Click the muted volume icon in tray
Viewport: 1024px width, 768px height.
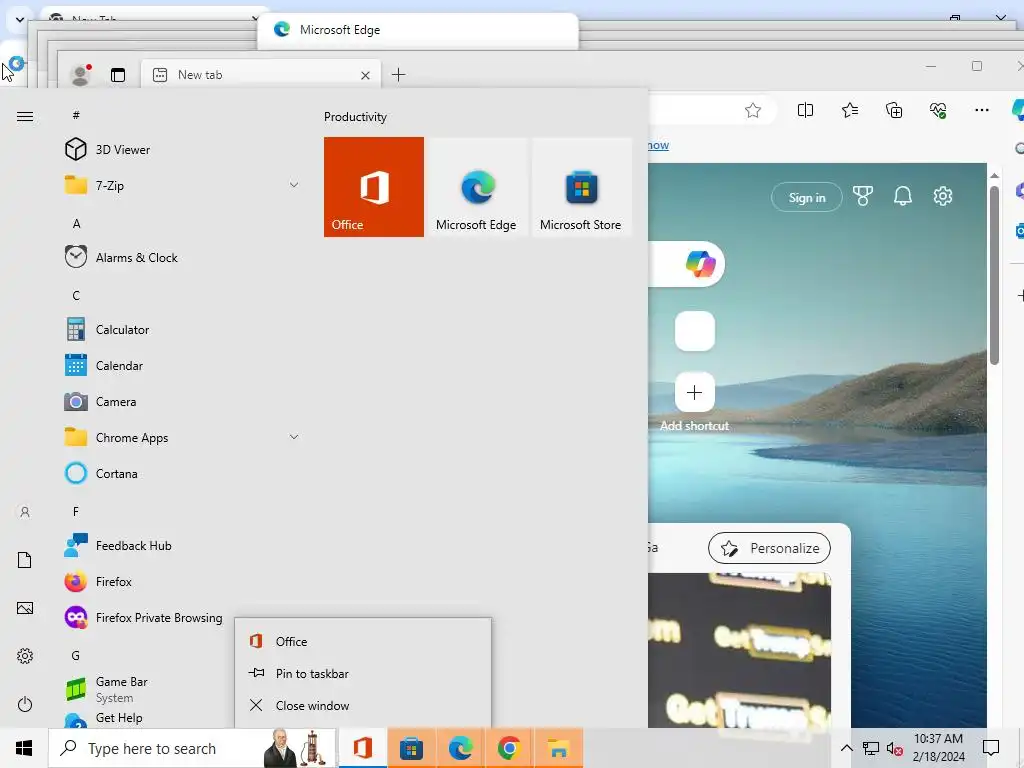pos(895,748)
